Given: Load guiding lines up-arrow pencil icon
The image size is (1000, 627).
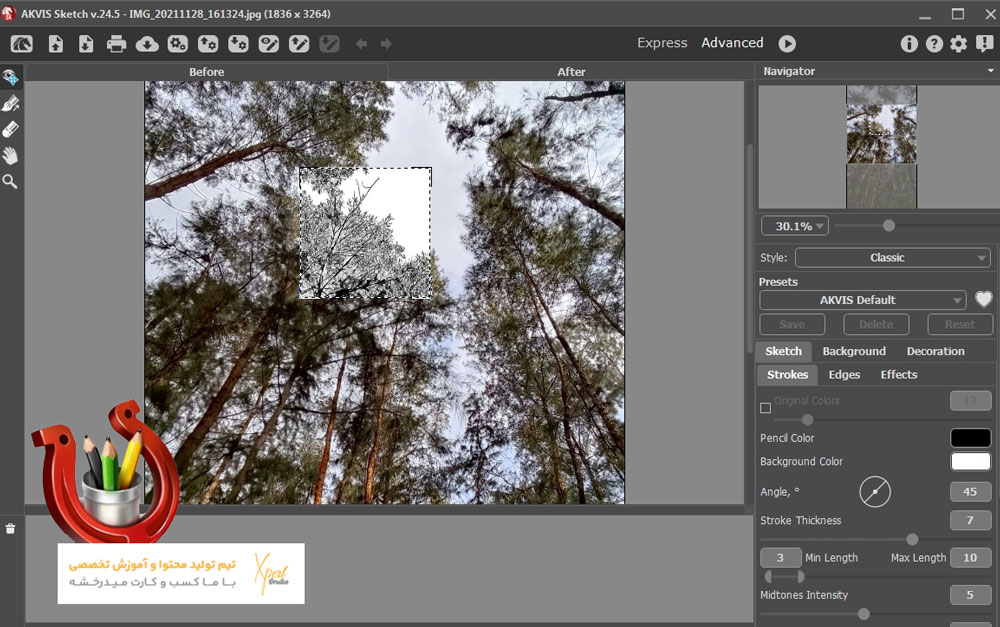Looking at the screenshot, I should [x=299, y=43].
